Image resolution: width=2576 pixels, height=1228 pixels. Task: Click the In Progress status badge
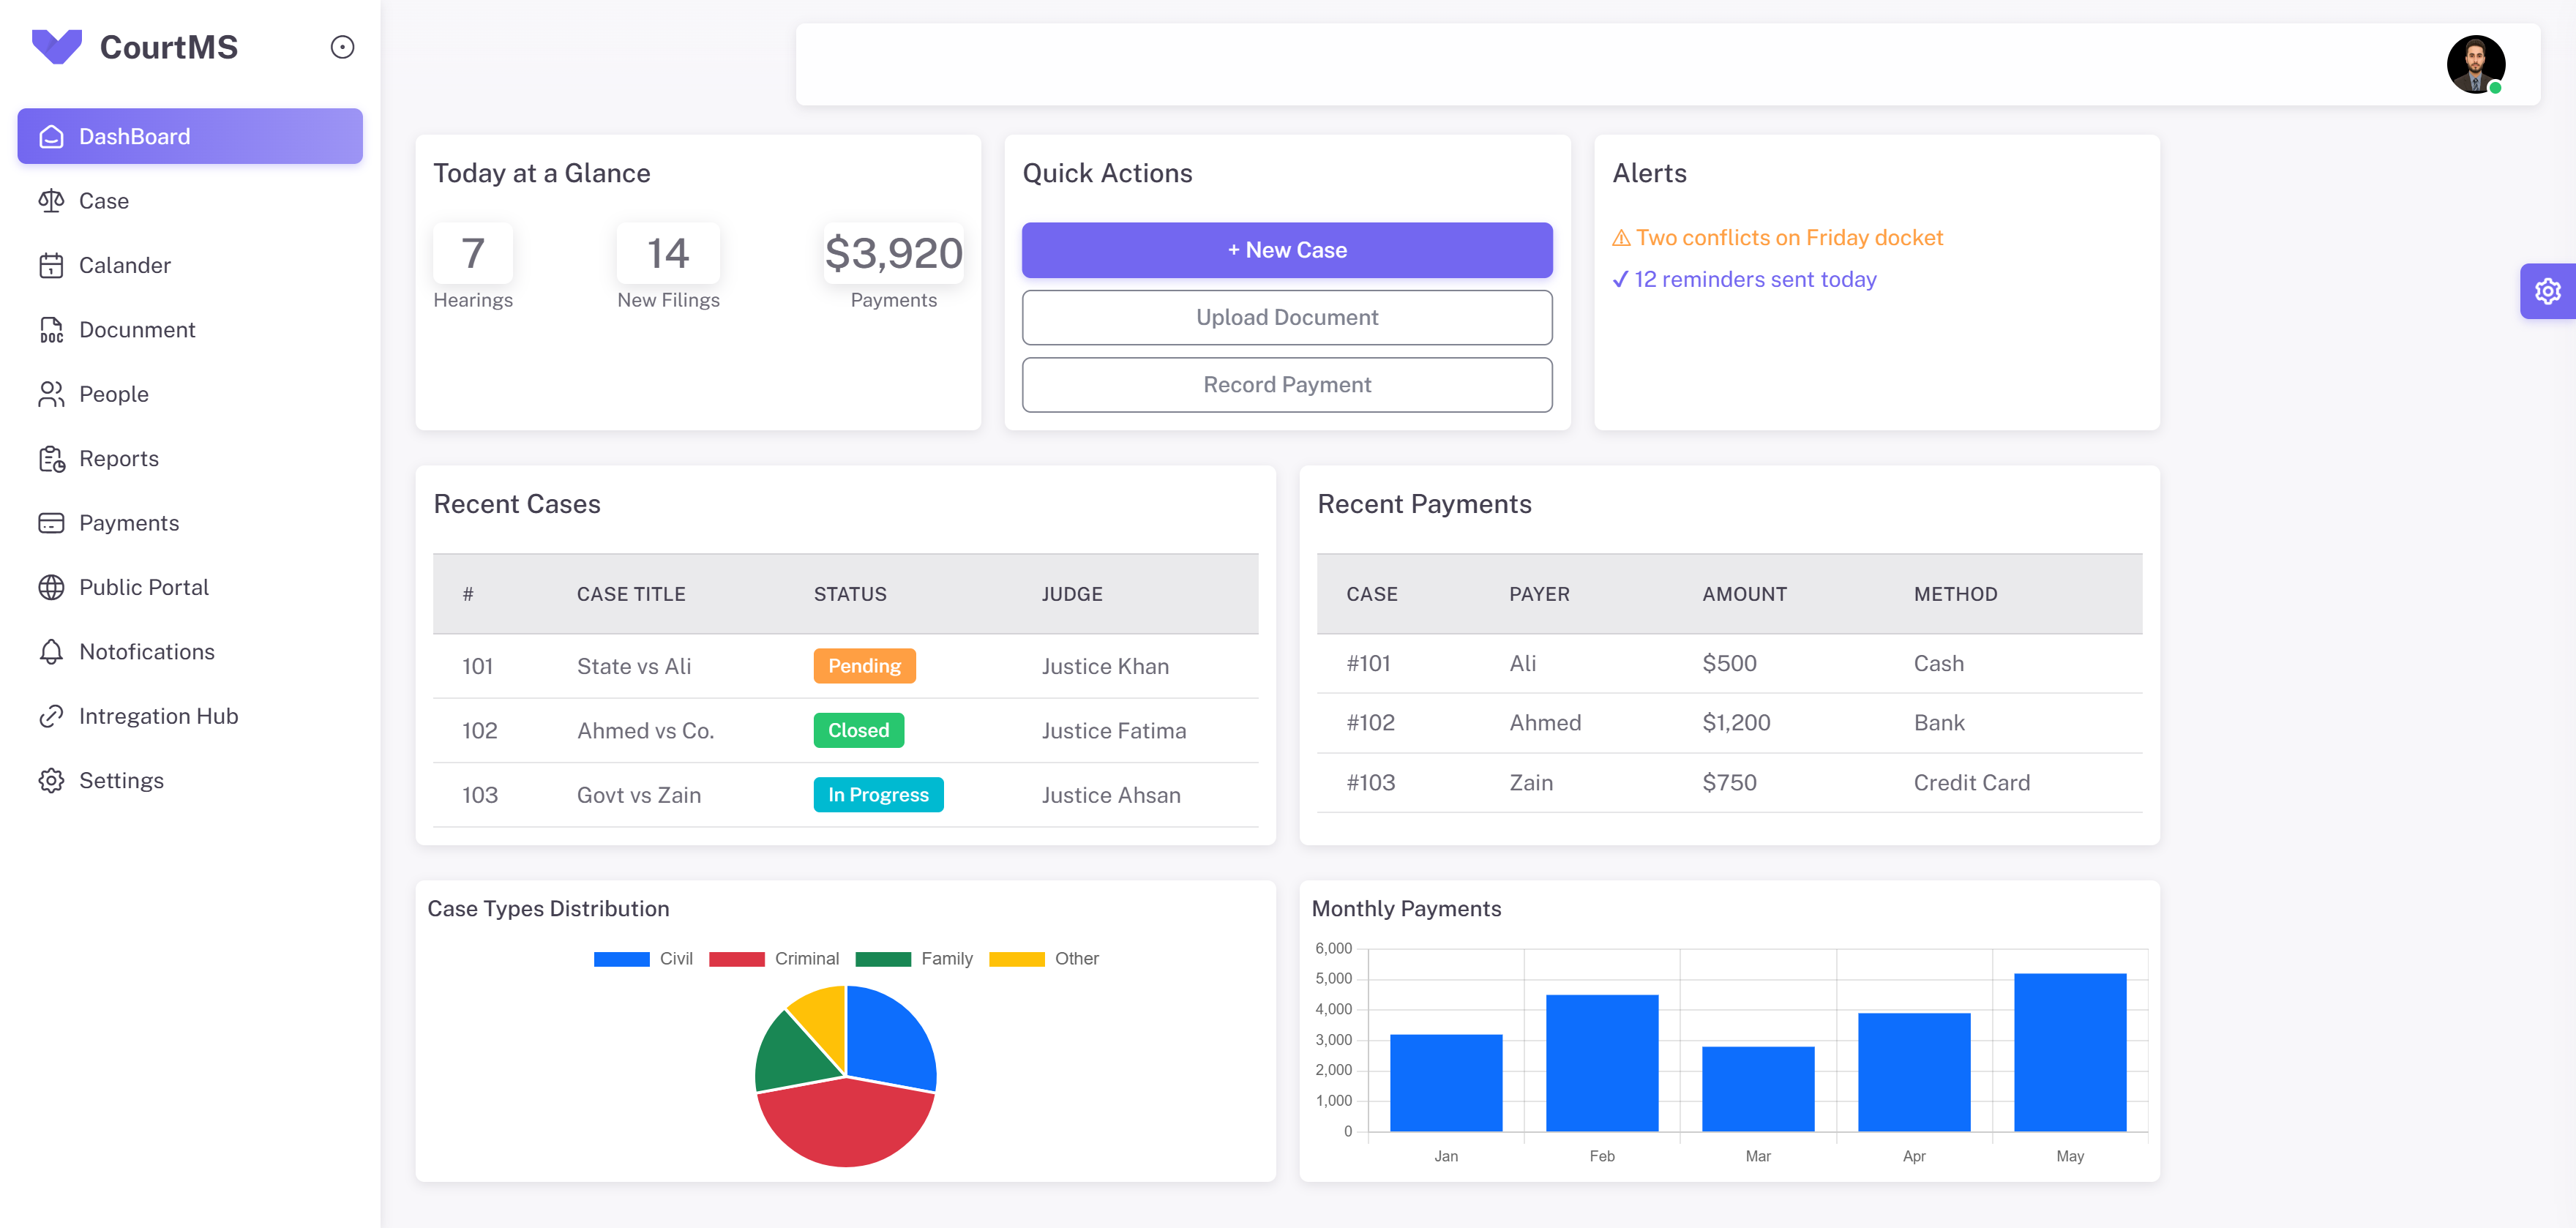click(x=878, y=795)
